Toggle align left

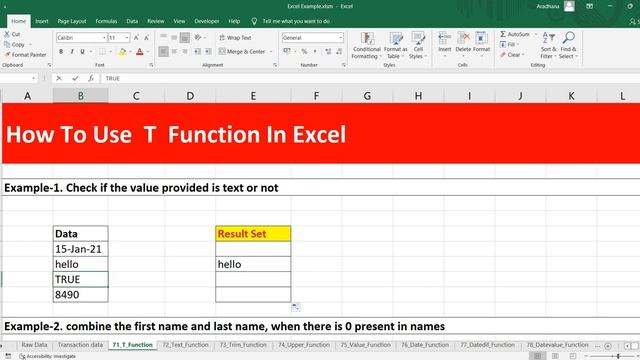click(x=163, y=51)
